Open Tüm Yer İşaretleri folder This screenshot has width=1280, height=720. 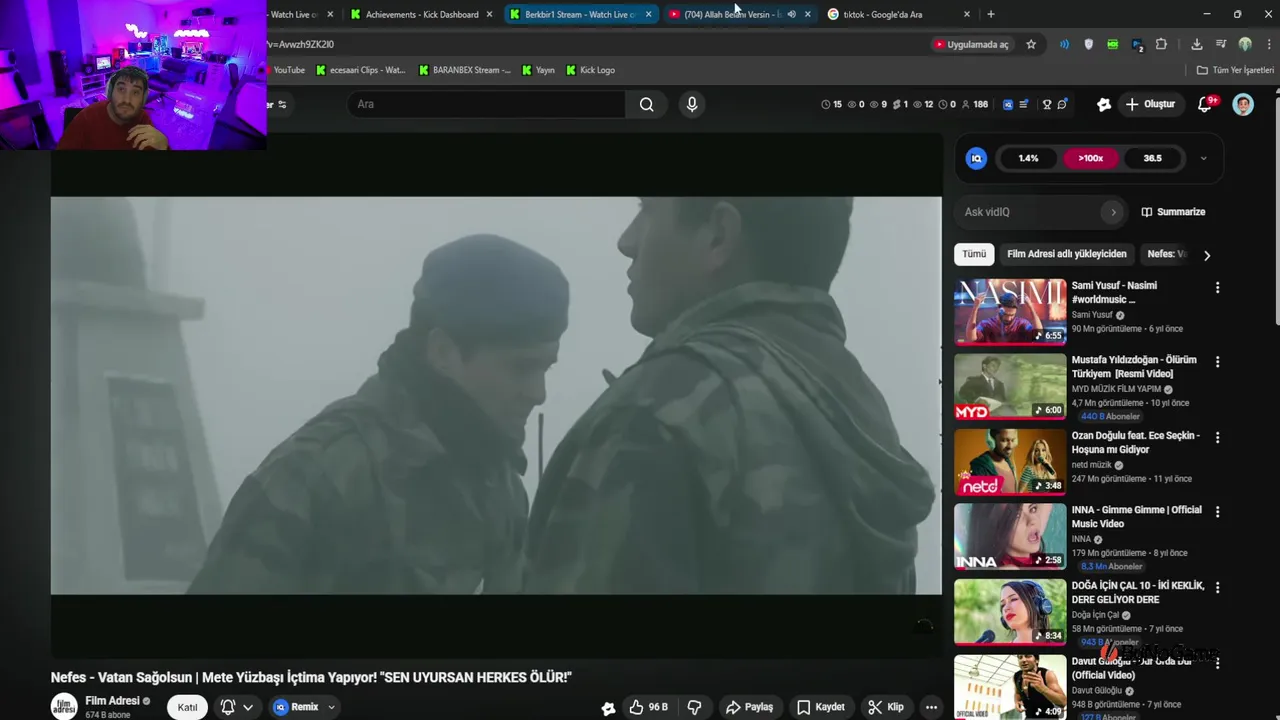(1236, 70)
